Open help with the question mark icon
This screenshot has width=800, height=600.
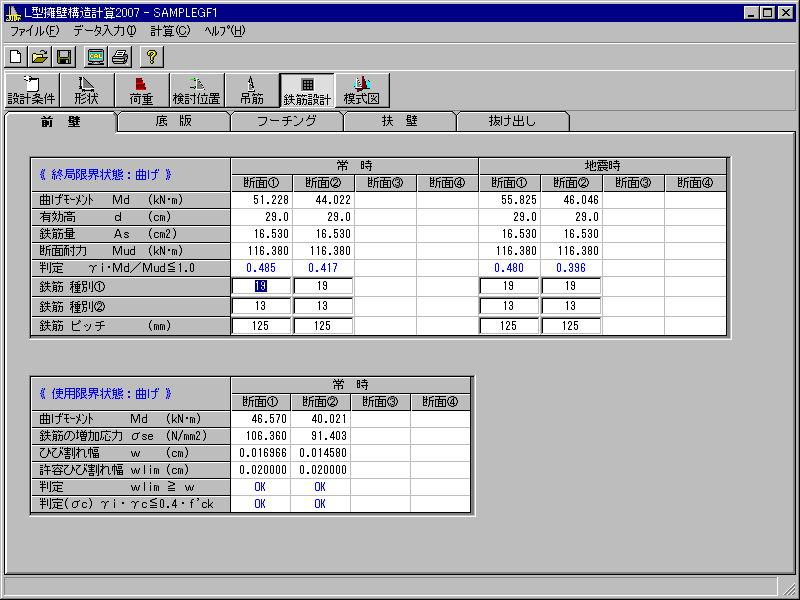[153, 57]
